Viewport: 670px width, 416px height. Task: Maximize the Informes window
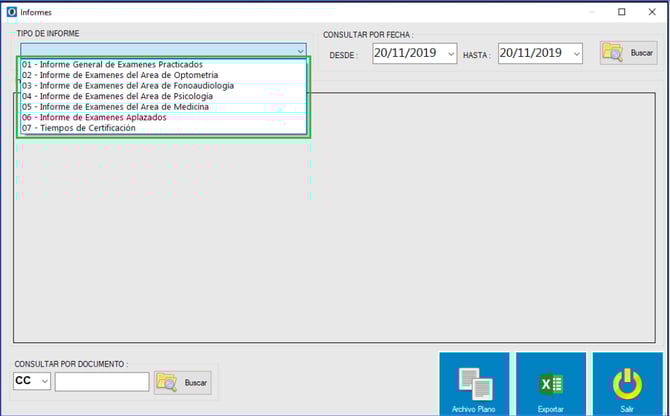(x=622, y=12)
